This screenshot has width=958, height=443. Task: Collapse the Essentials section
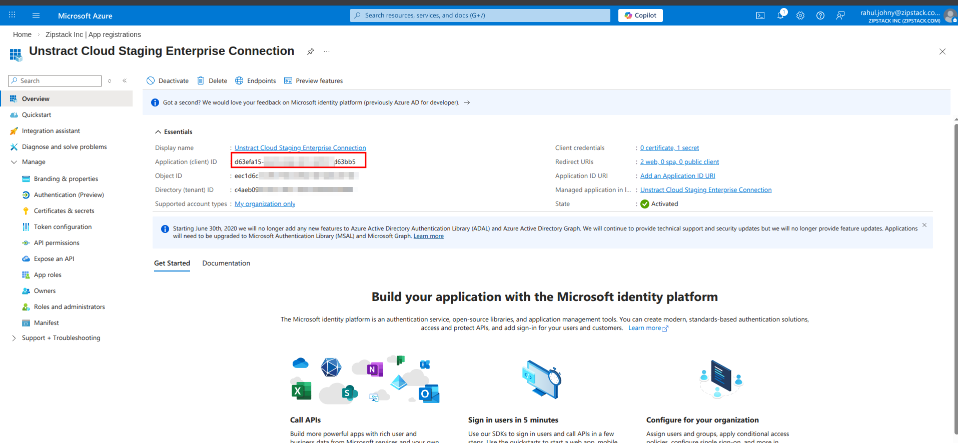click(x=157, y=131)
